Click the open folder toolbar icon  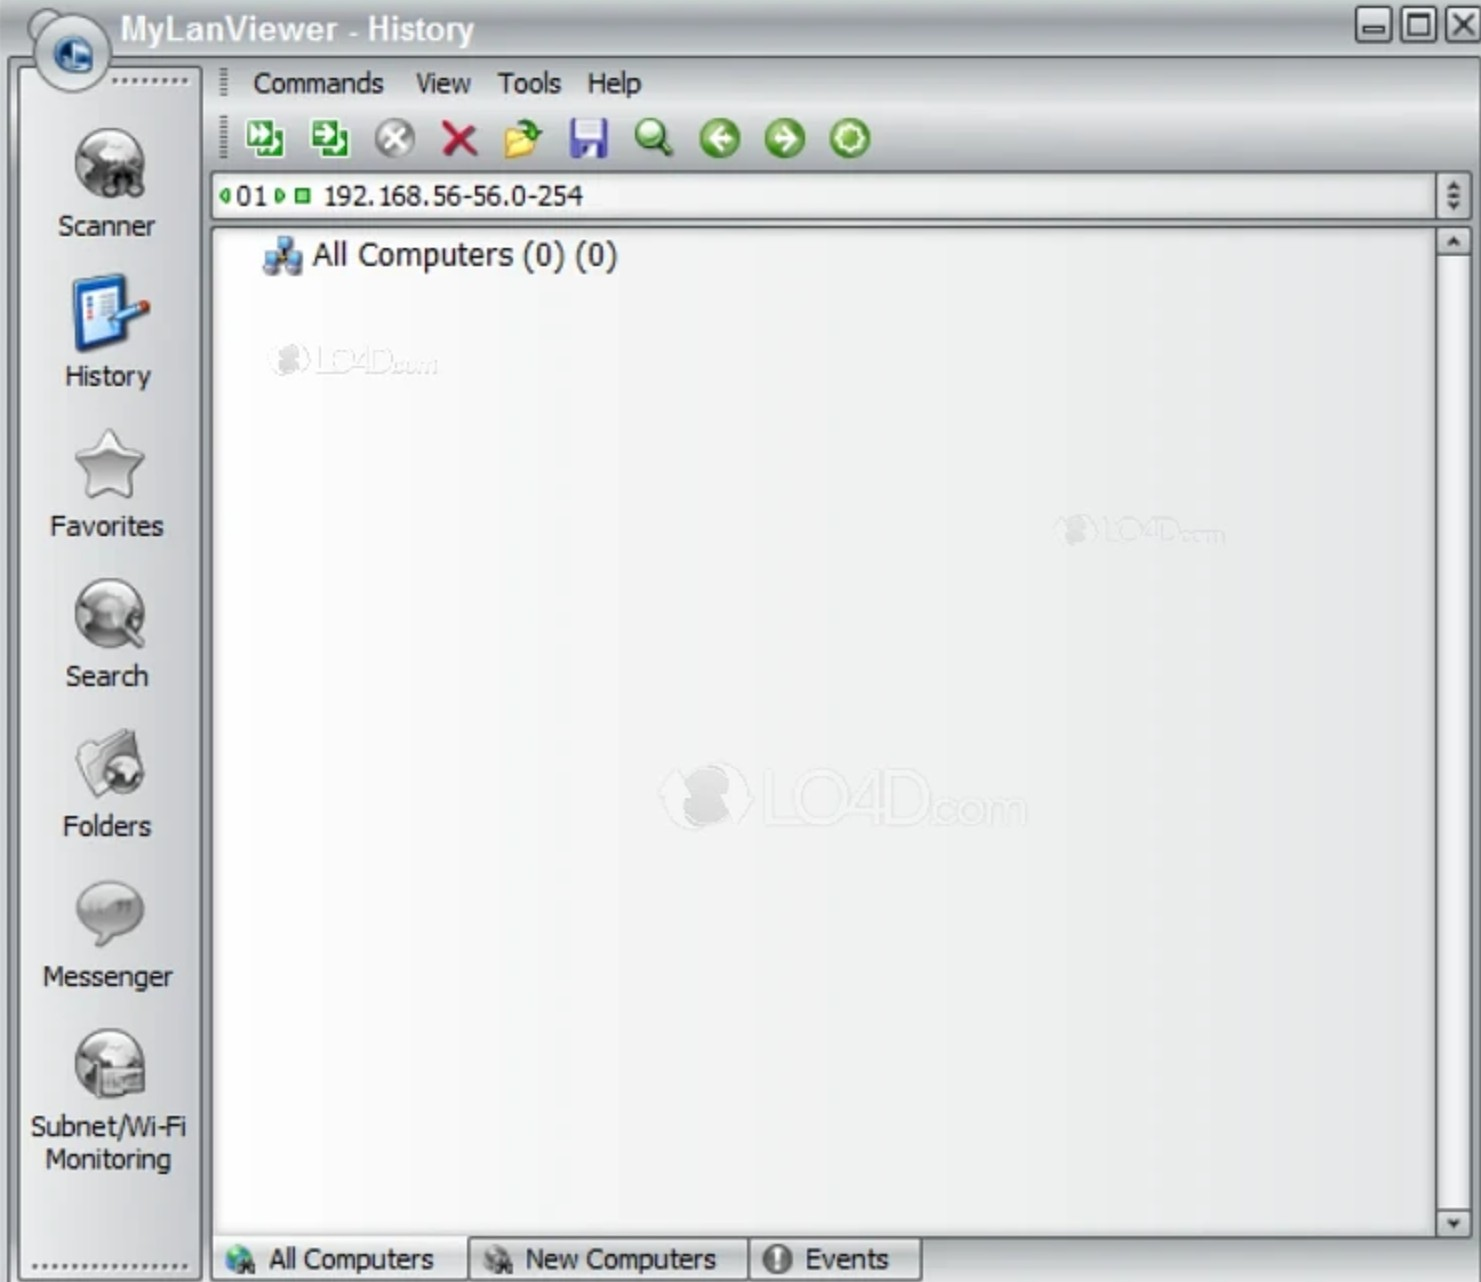[523, 138]
